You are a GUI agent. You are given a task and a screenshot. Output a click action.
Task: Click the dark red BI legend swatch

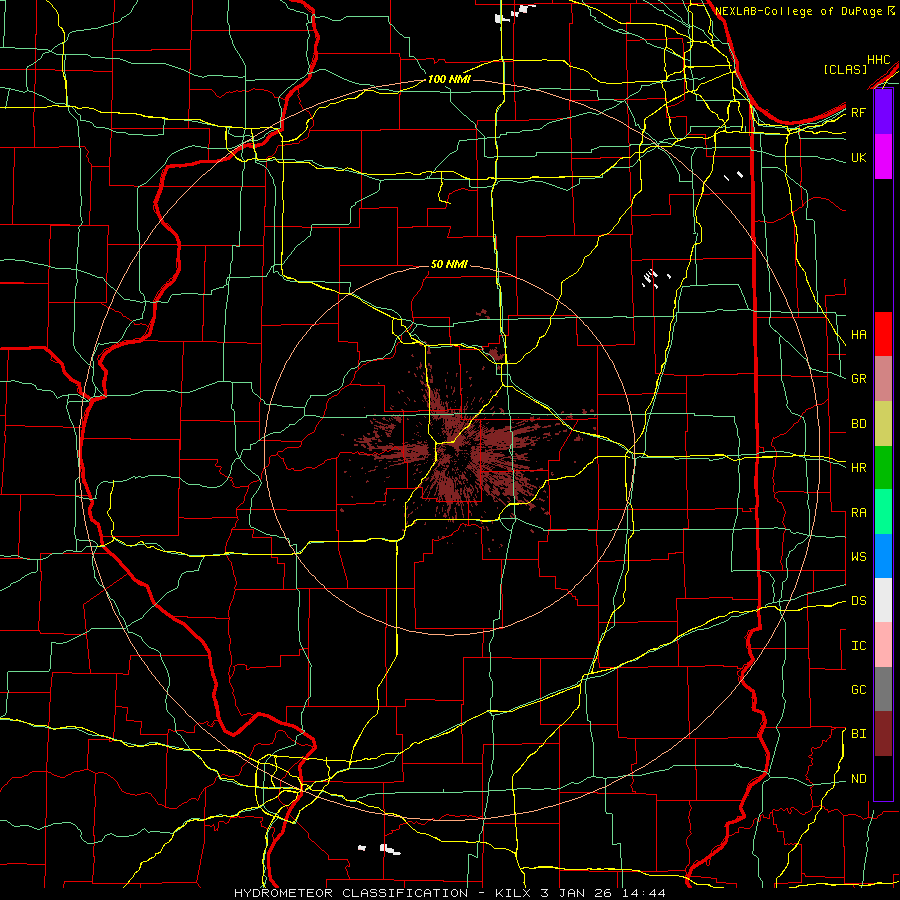coord(883,734)
